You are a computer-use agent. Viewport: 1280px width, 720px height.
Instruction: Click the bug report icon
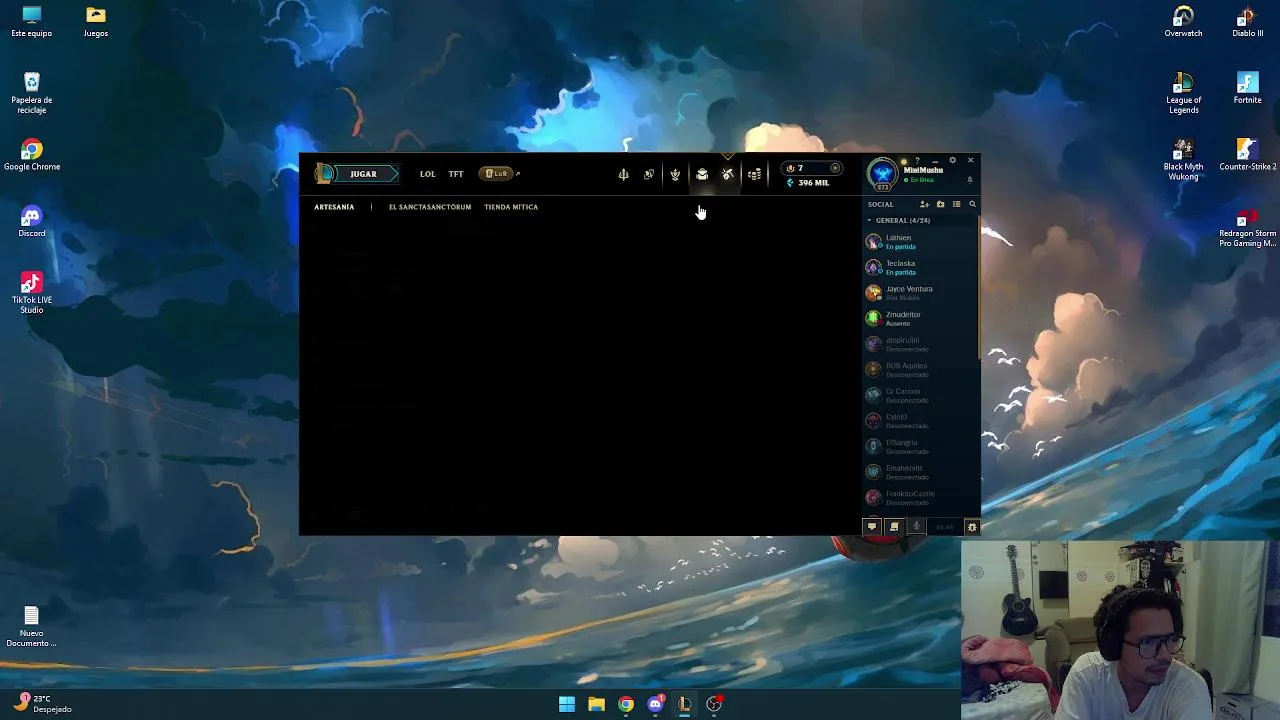(x=972, y=527)
